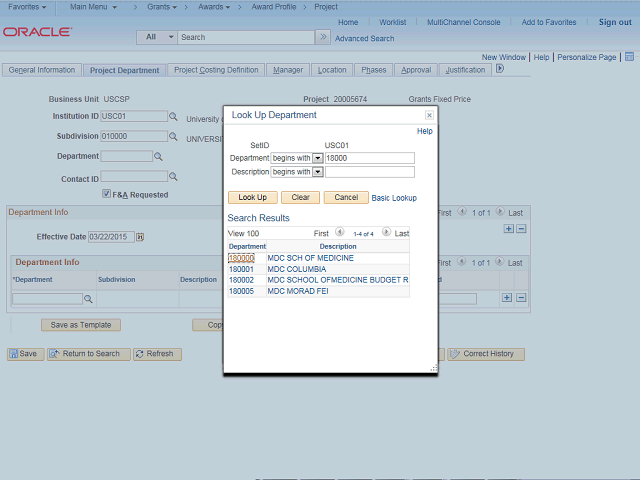Image resolution: width=640 pixels, height=480 pixels.
Task: Click the show more tabs arrow icon
Action: pos(500,69)
